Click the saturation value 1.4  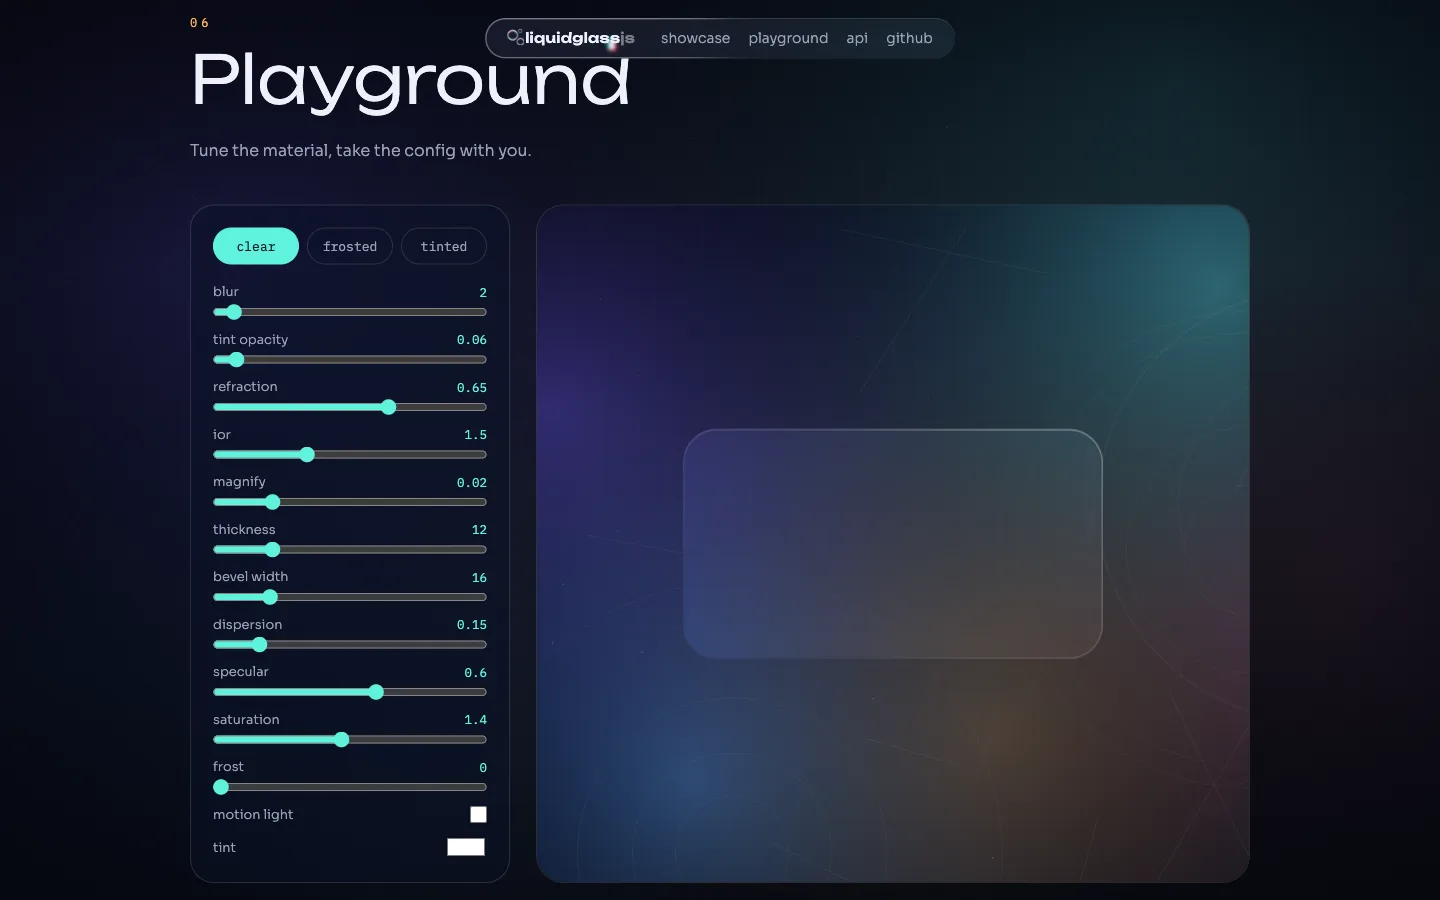(x=476, y=720)
